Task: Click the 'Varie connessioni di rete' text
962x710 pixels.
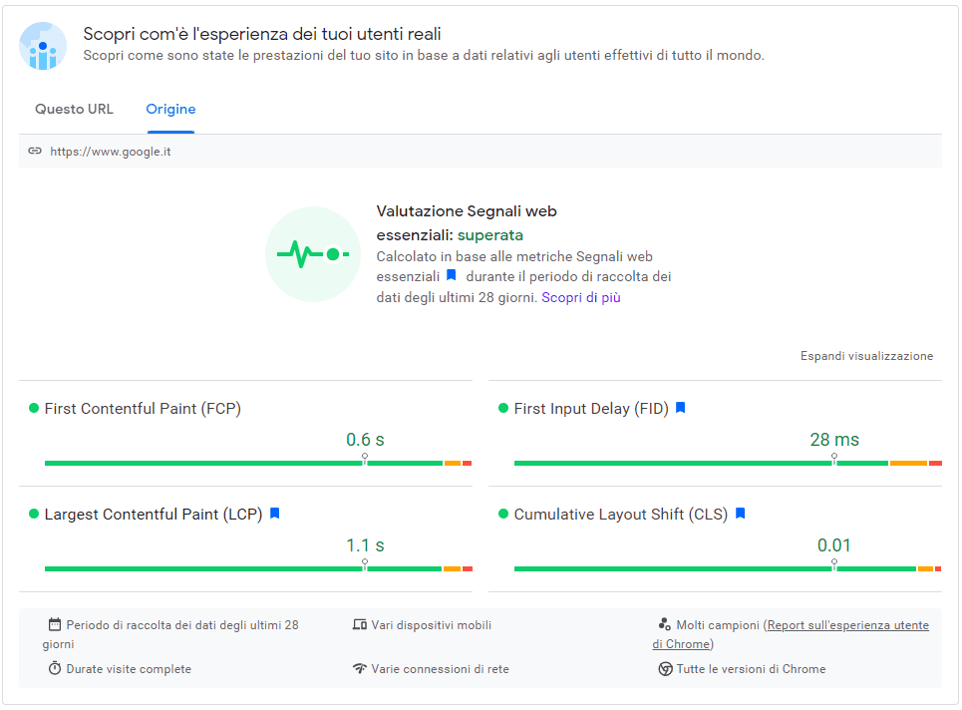Action: [440, 669]
